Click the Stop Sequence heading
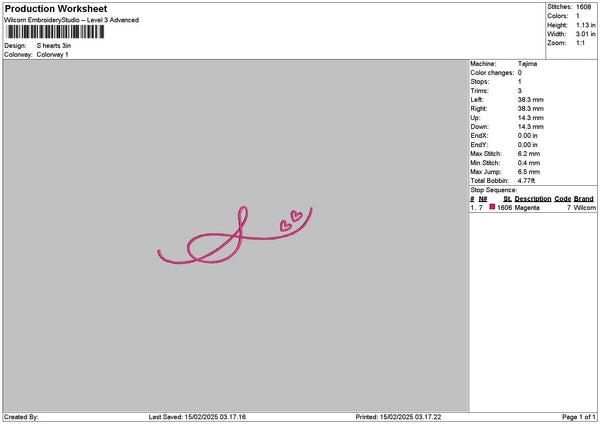The width and height of the screenshot is (600, 424). pos(494,190)
